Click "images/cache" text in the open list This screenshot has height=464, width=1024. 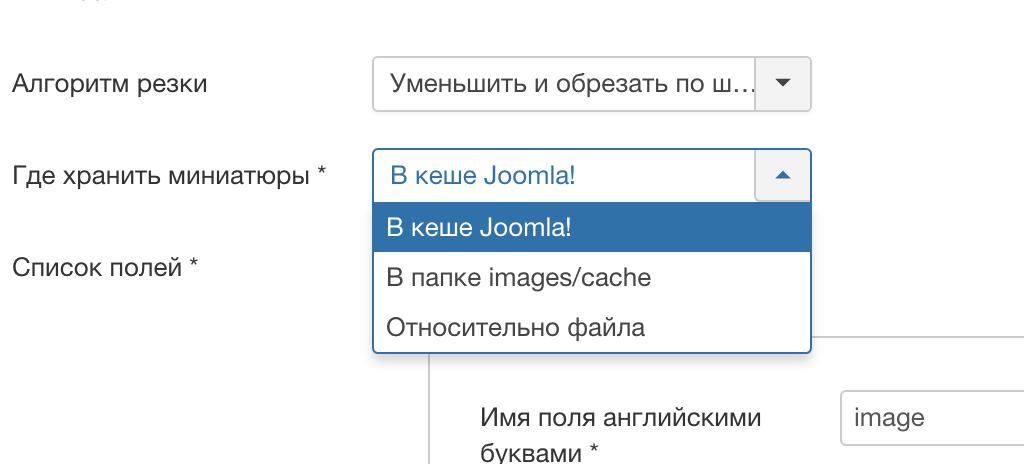582,277
